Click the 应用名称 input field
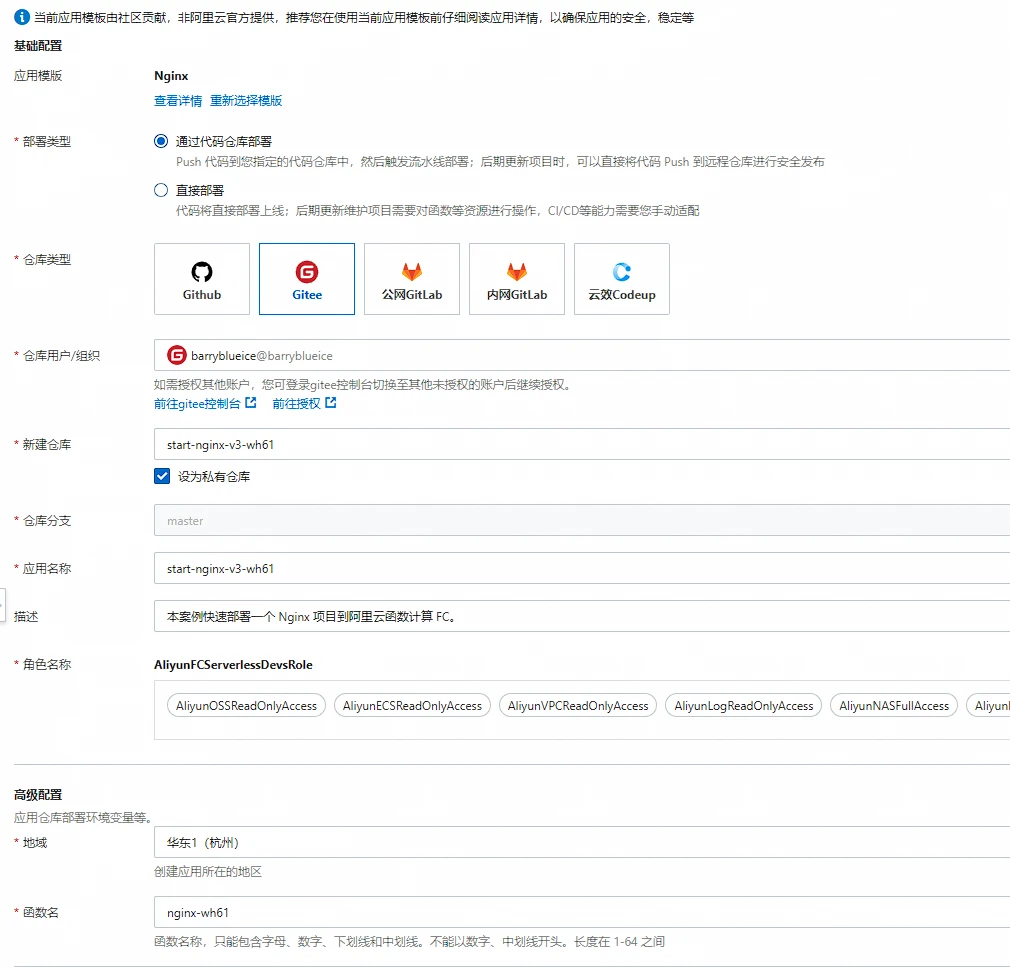Screen dimensions: 1010x968 [x=582, y=569]
